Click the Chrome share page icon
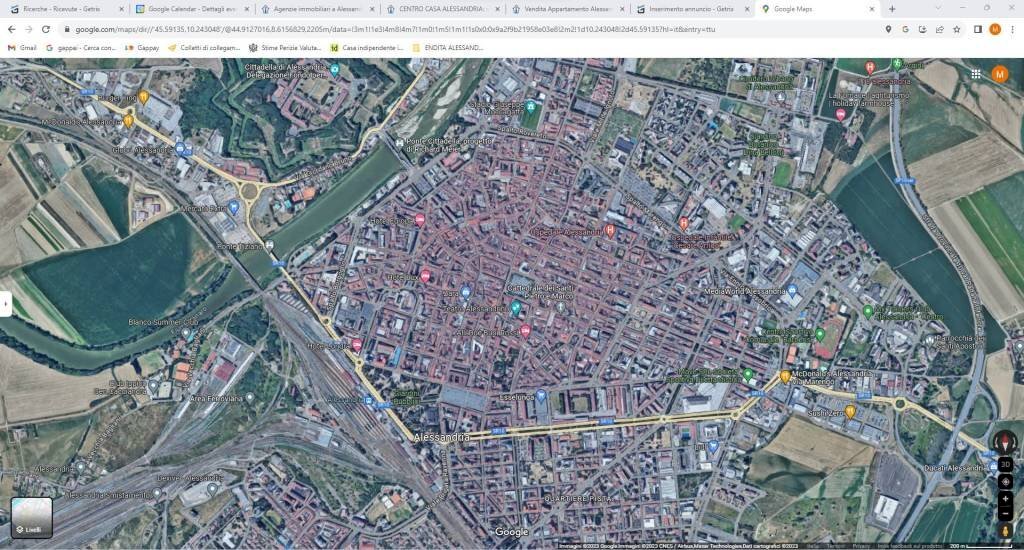Image resolution: width=1024 pixels, height=550 pixels. click(x=939, y=29)
